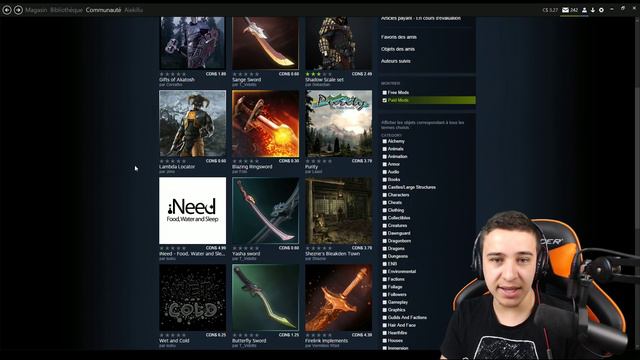Tick the Factions category checkbox
This screenshot has height=360, width=640.
384,279
